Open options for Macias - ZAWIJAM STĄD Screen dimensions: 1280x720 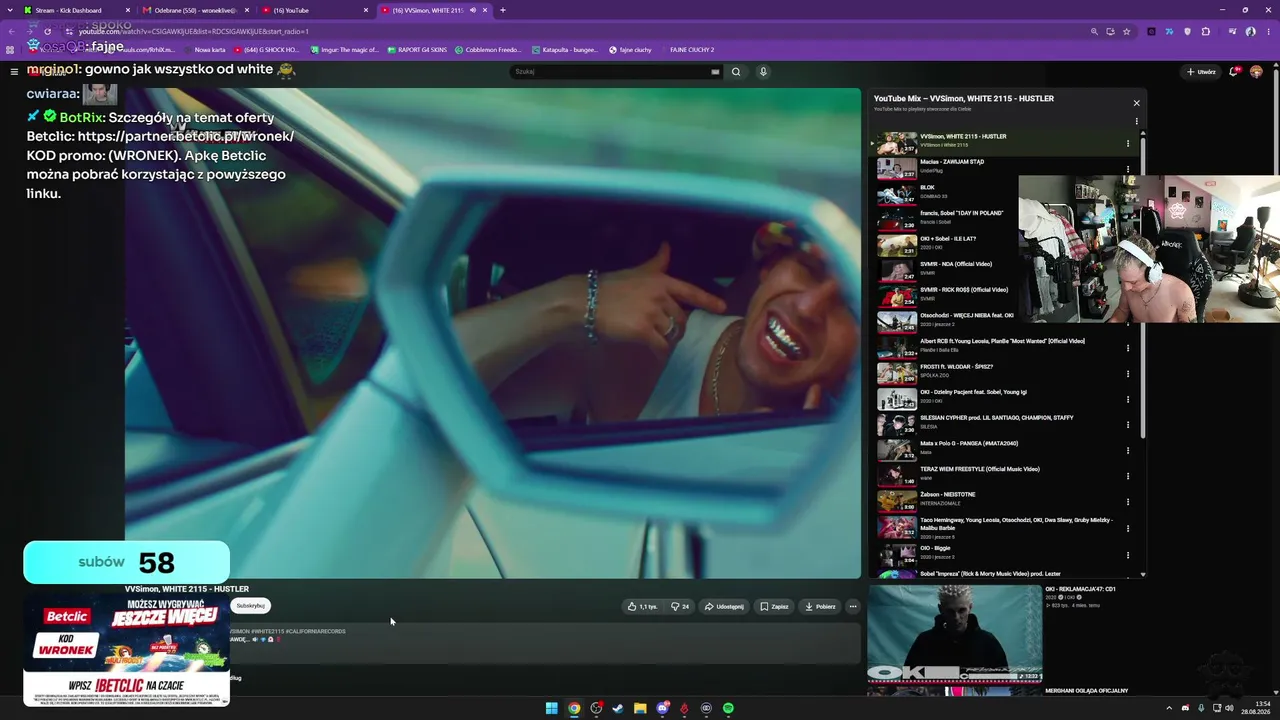pos(1128,169)
